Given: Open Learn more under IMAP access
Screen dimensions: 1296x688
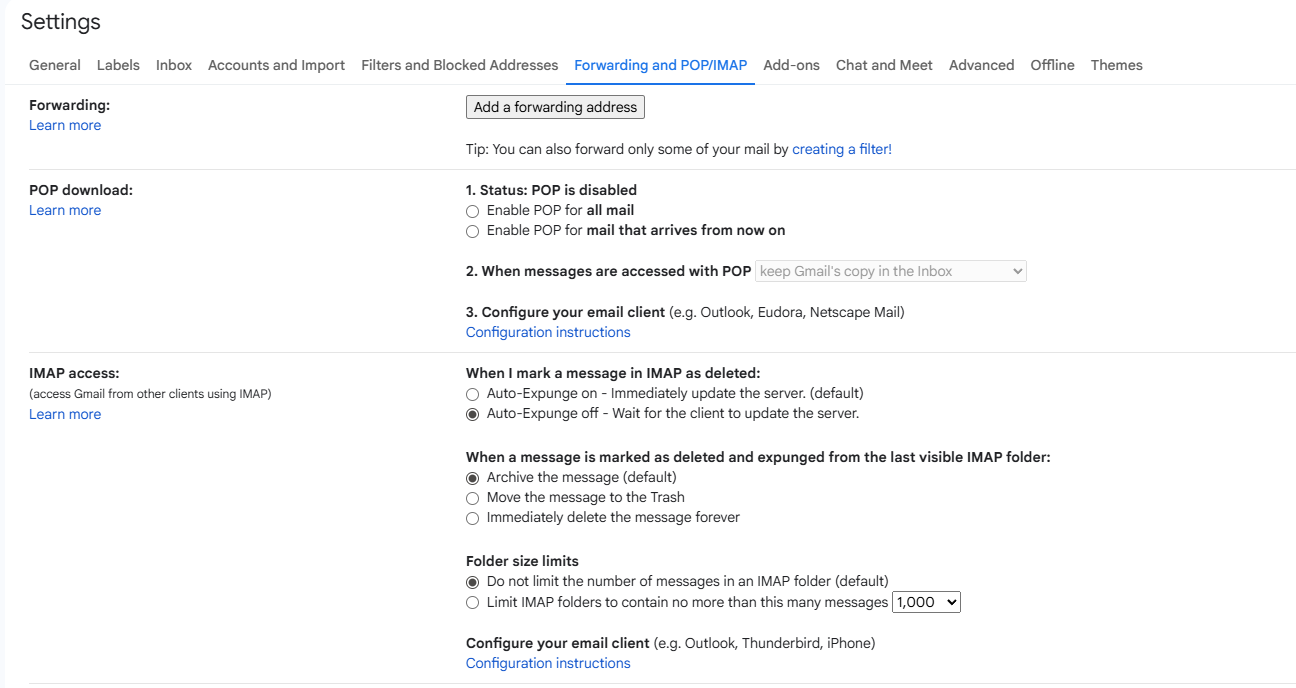Looking at the screenshot, I should coord(65,414).
